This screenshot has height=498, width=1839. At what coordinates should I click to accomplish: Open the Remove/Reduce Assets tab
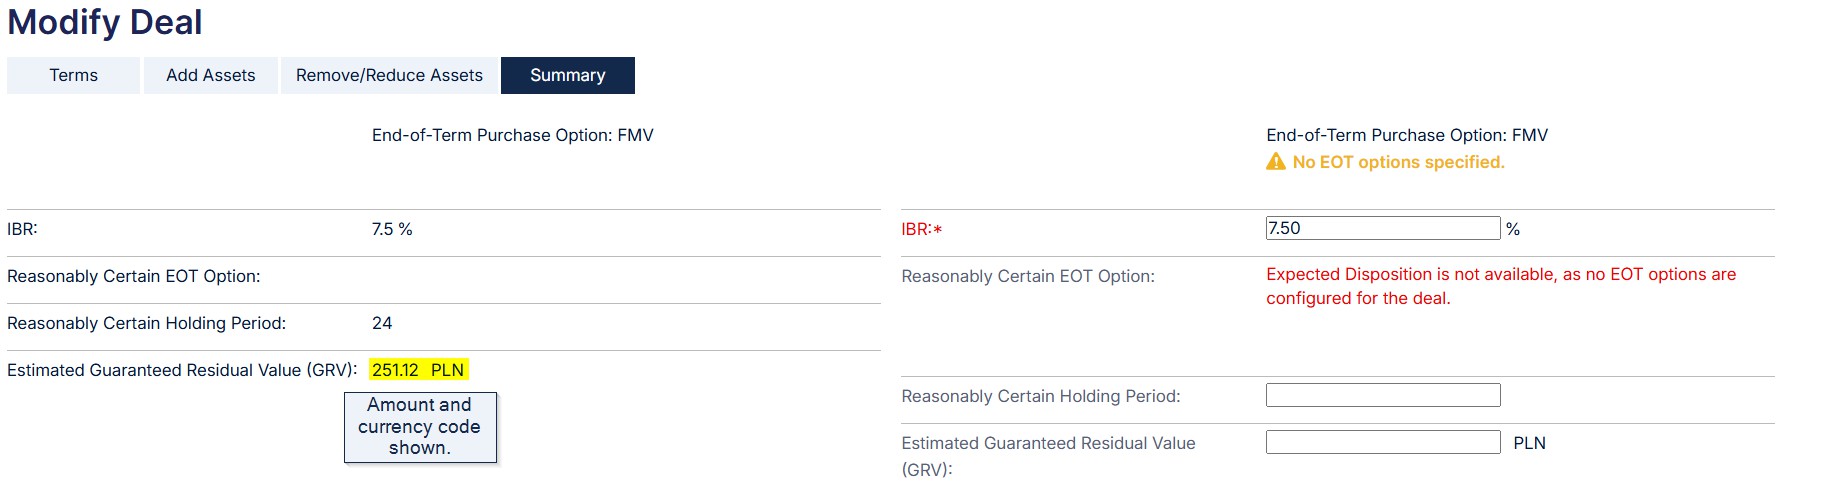pyautogui.click(x=389, y=76)
